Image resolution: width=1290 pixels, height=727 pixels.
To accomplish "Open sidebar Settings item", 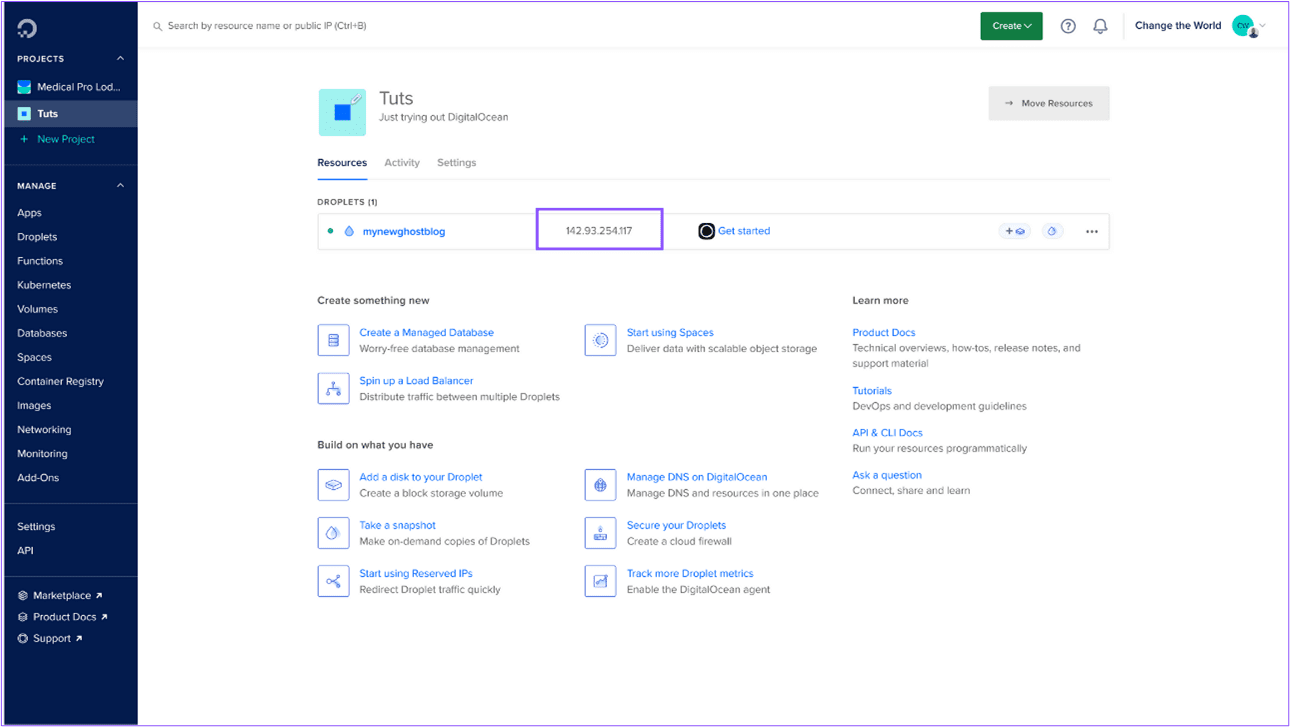I will point(36,526).
